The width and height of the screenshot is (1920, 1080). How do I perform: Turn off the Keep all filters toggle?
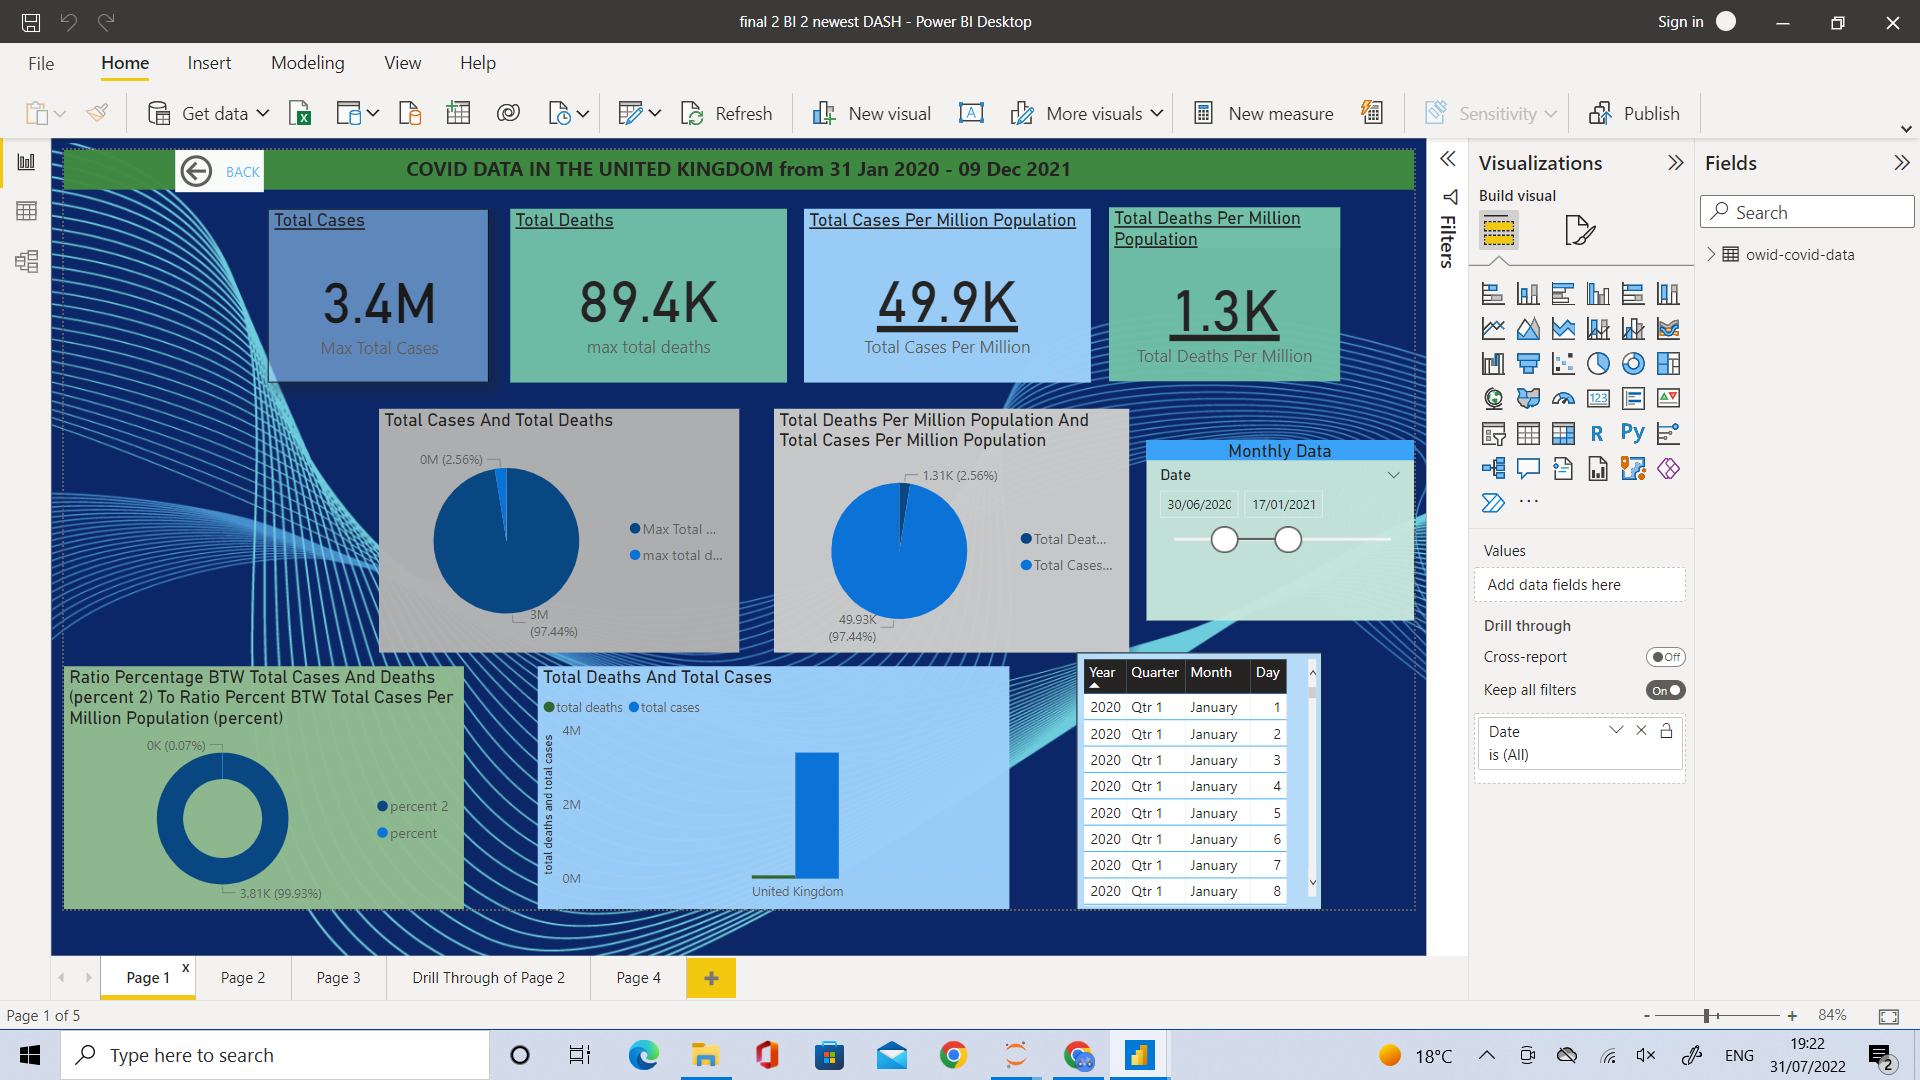[x=1668, y=690]
